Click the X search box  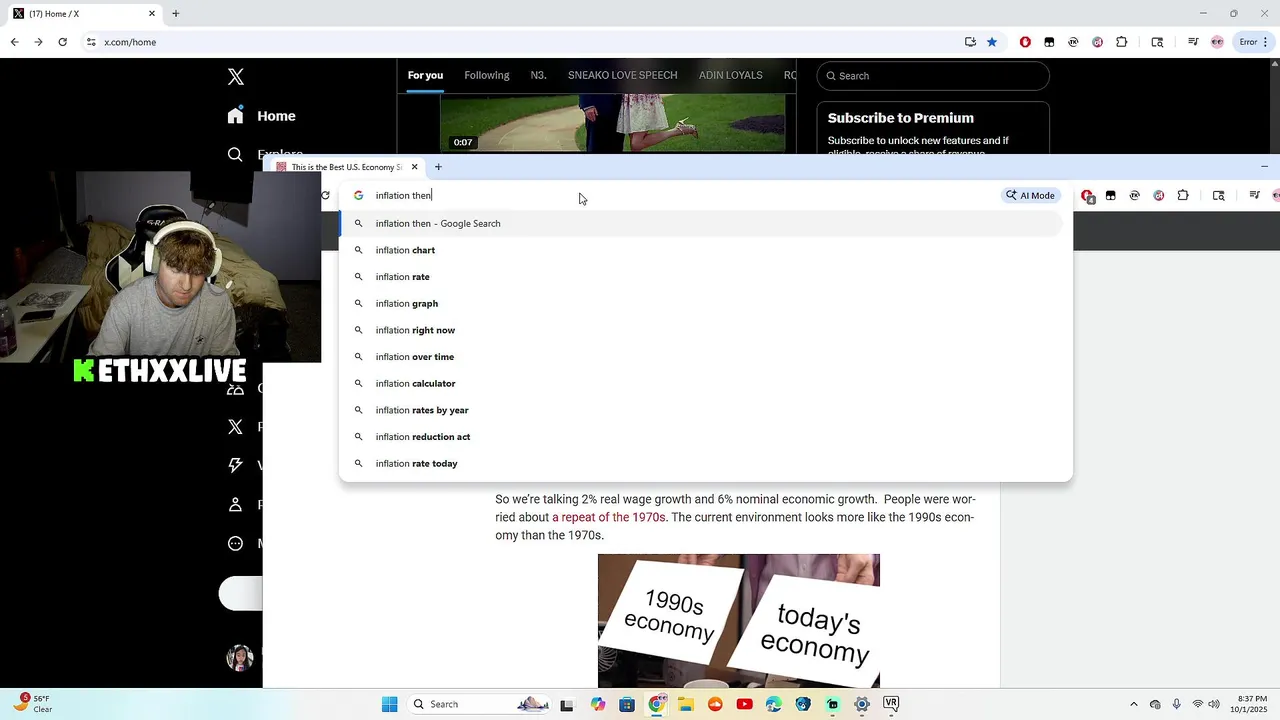(933, 76)
